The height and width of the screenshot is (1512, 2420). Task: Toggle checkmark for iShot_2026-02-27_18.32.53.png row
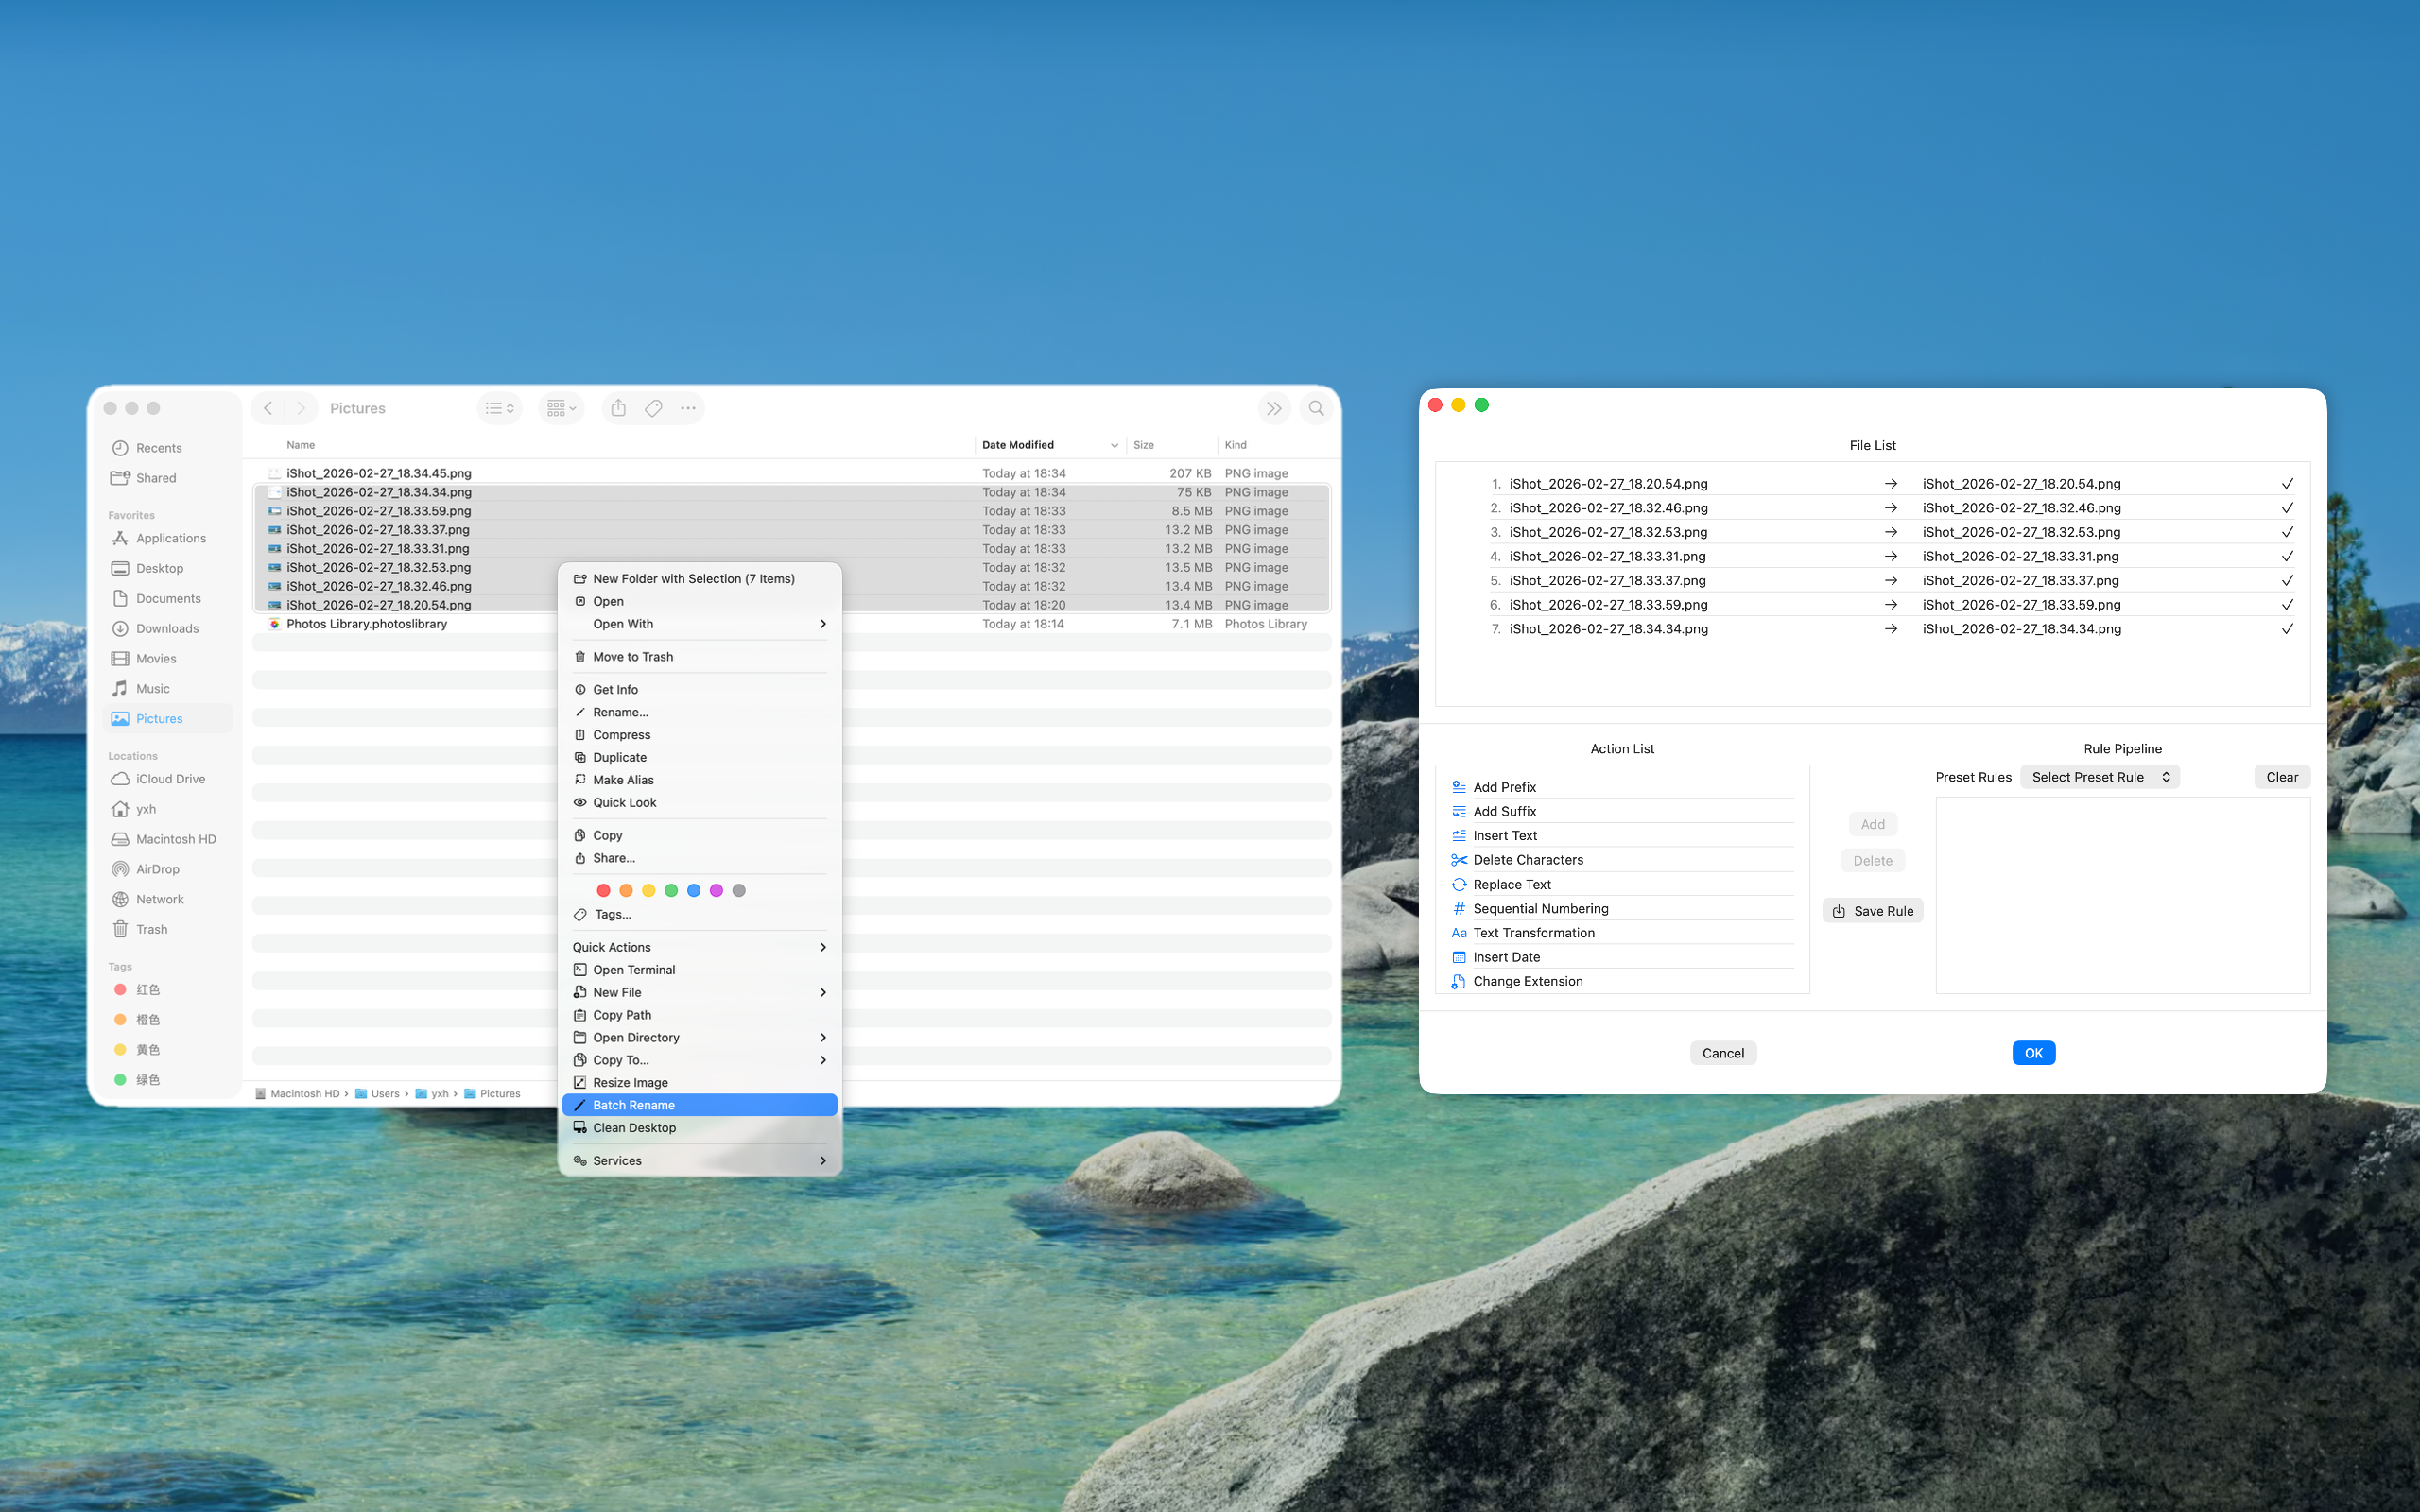2287,532
